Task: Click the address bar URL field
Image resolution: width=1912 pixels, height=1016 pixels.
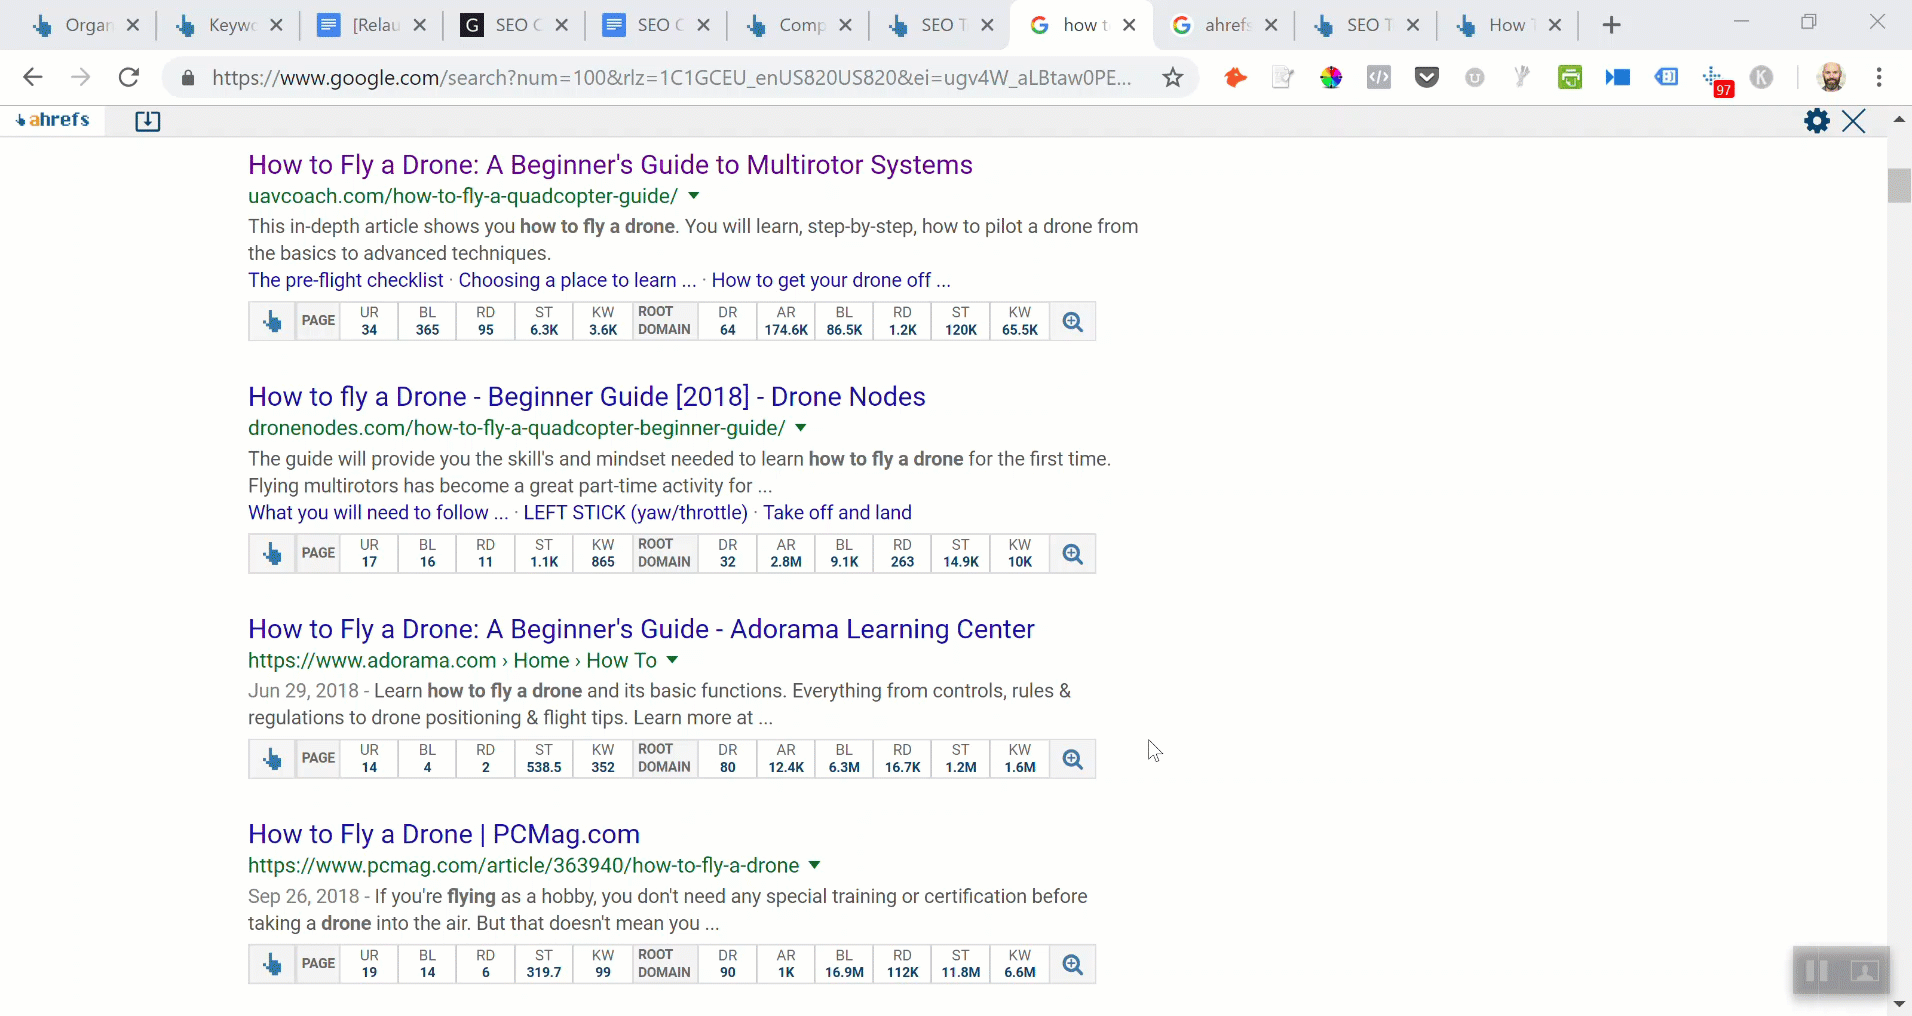Action: [x=670, y=78]
